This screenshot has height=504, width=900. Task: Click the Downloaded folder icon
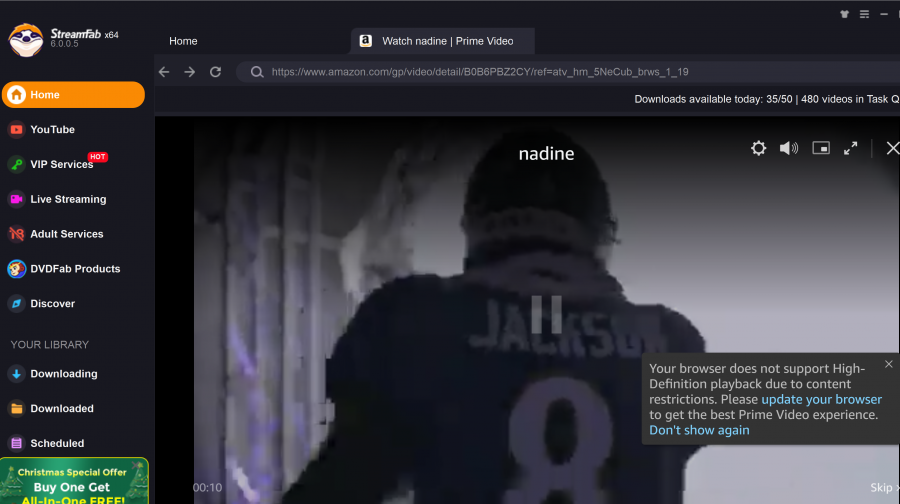(17, 409)
